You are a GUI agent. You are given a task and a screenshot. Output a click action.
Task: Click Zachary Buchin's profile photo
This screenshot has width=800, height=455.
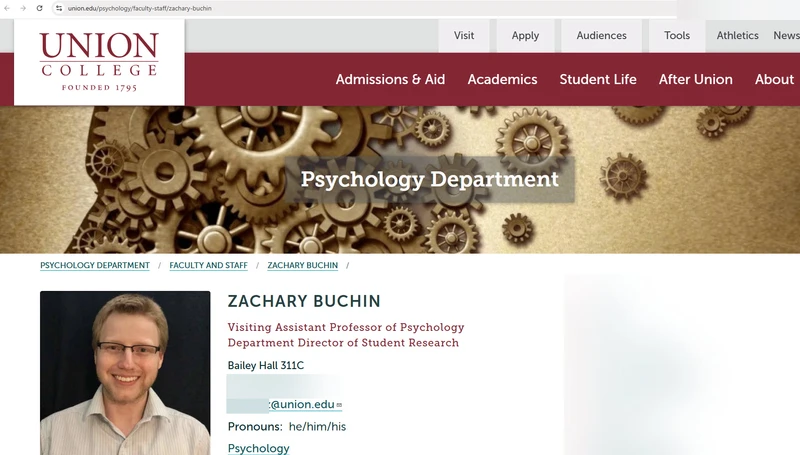125,373
